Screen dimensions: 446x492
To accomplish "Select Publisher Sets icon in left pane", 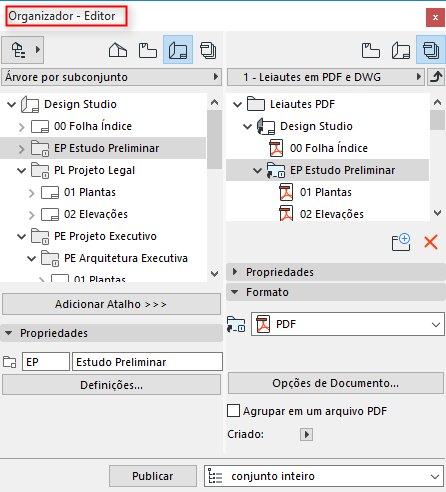I will [x=208, y=50].
